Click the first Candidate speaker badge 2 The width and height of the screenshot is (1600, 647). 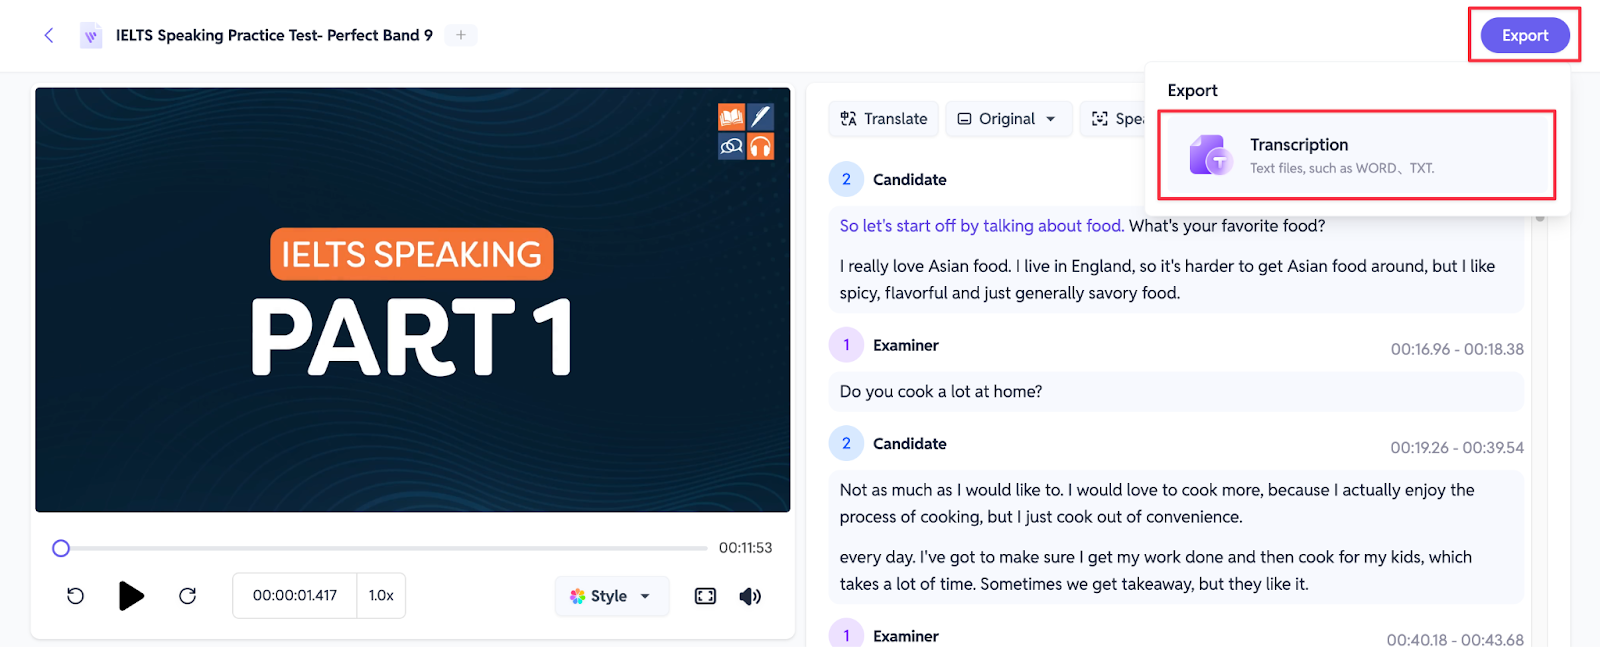point(846,179)
